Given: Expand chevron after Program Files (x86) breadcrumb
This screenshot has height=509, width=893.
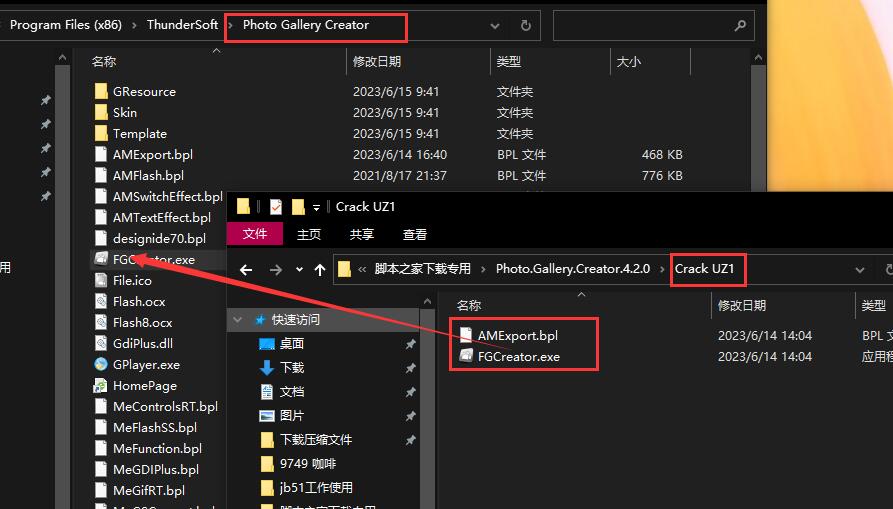Looking at the screenshot, I should (x=134, y=26).
